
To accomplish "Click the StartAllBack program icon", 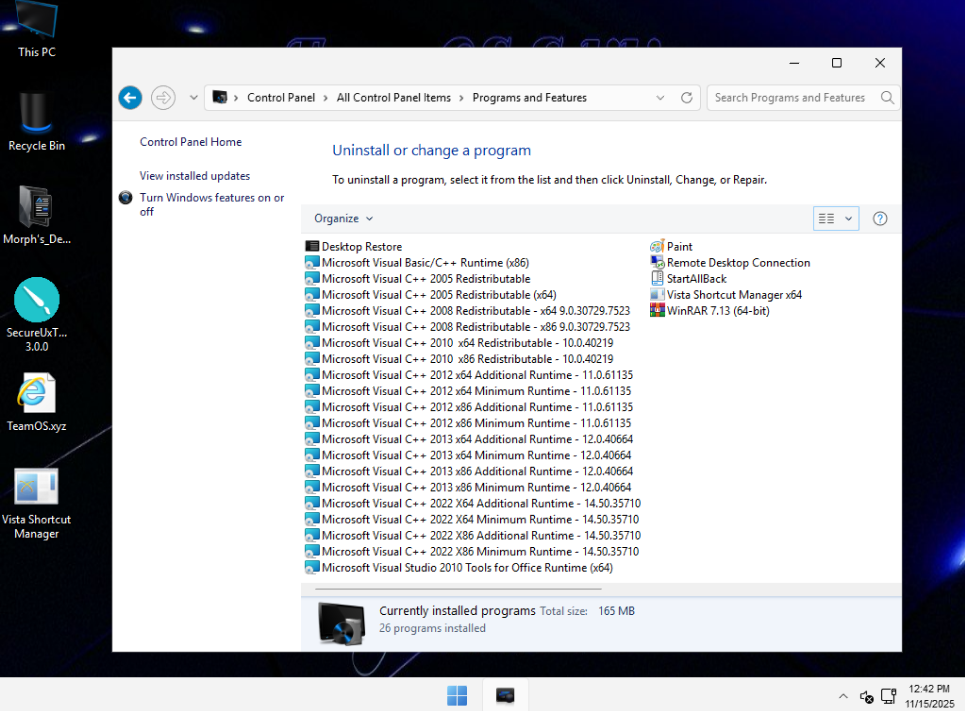I will (x=657, y=278).
